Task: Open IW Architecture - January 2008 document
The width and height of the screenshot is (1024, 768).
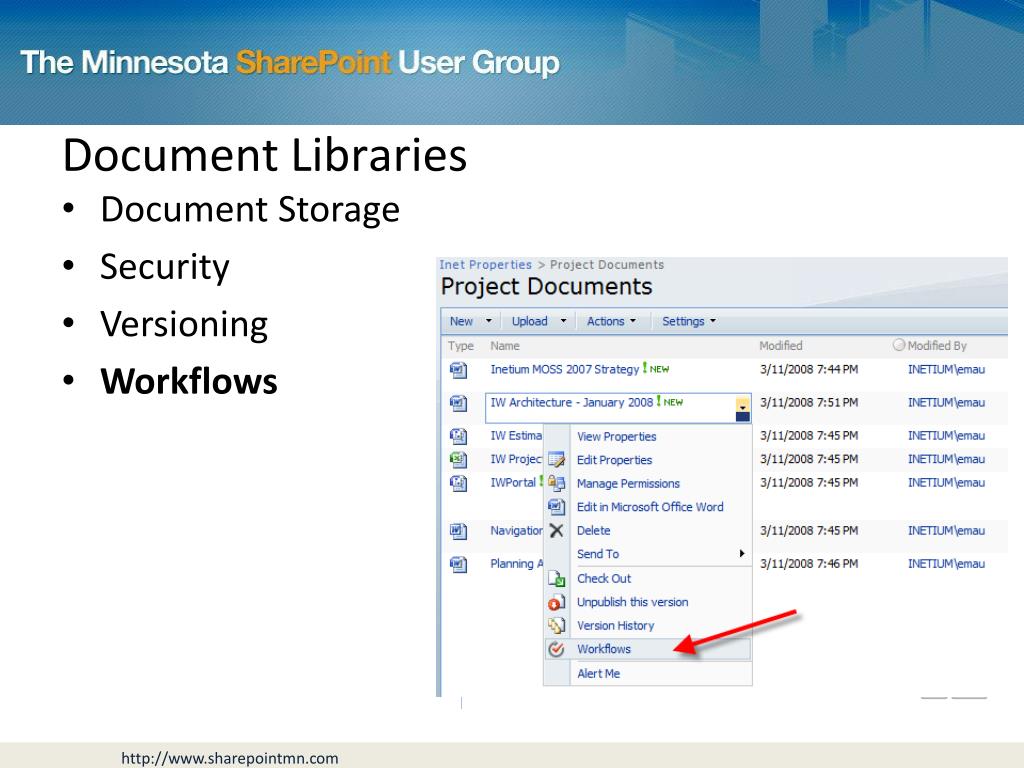Action: [571, 403]
